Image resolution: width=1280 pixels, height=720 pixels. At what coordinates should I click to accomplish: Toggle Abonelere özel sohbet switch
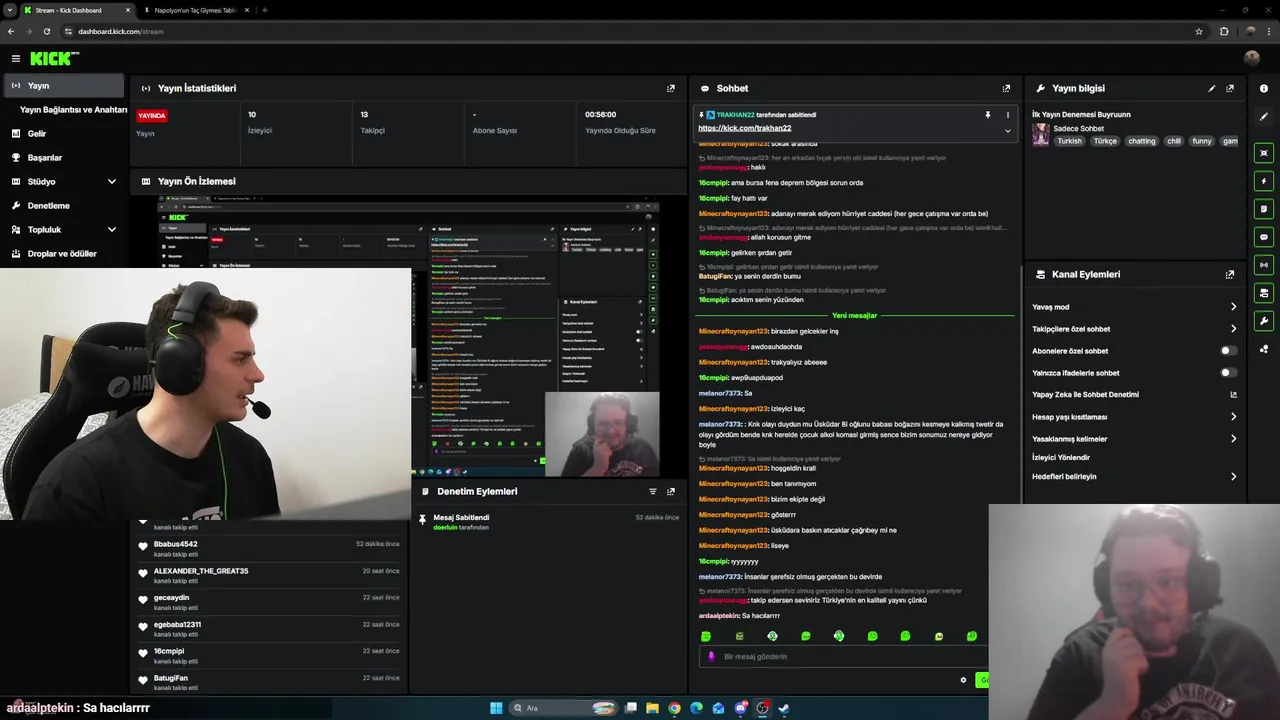(x=1229, y=351)
